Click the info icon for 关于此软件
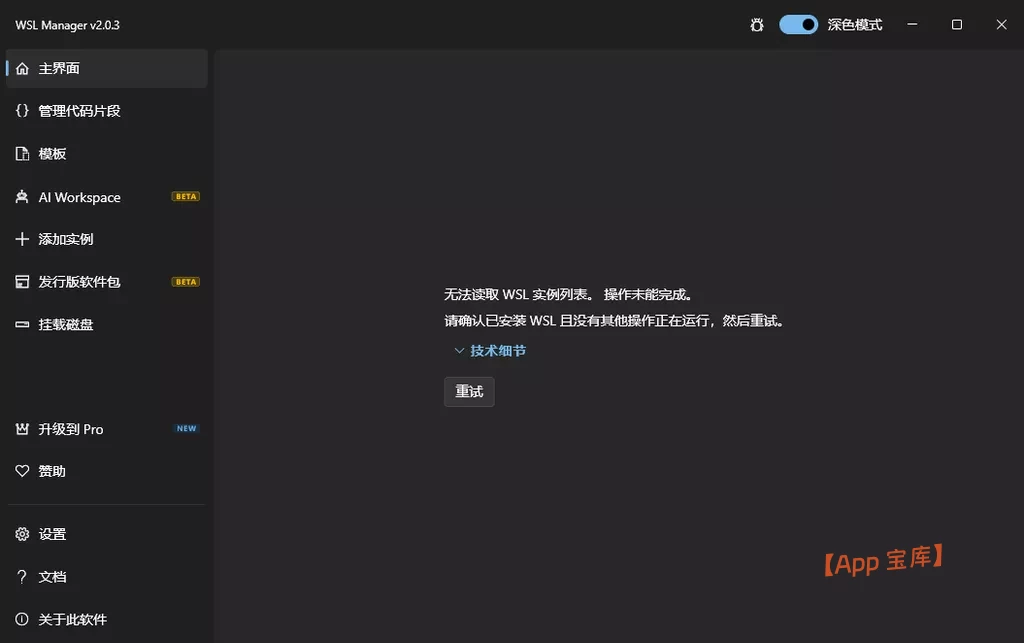Viewport: 1024px width, 643px height. tap(22, 619)
